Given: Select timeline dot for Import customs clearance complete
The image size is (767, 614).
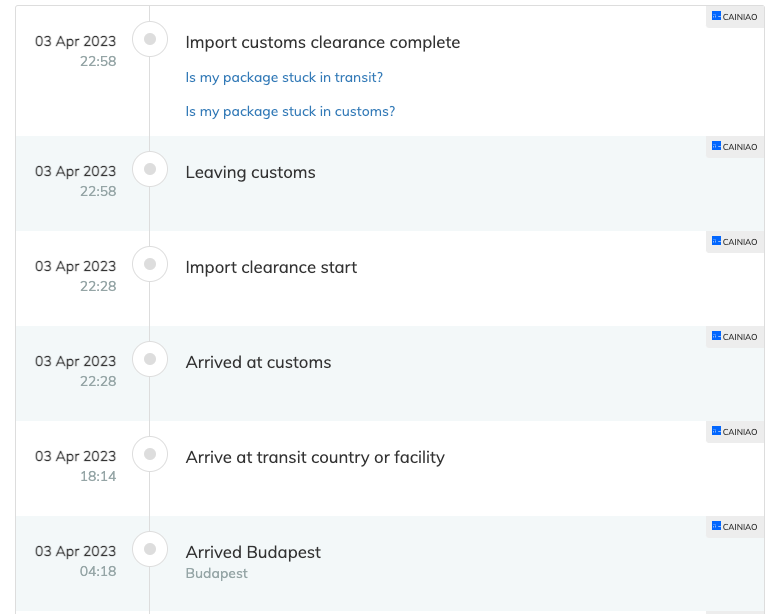Looking at the screenshot, I should click(x=150, y=39).
